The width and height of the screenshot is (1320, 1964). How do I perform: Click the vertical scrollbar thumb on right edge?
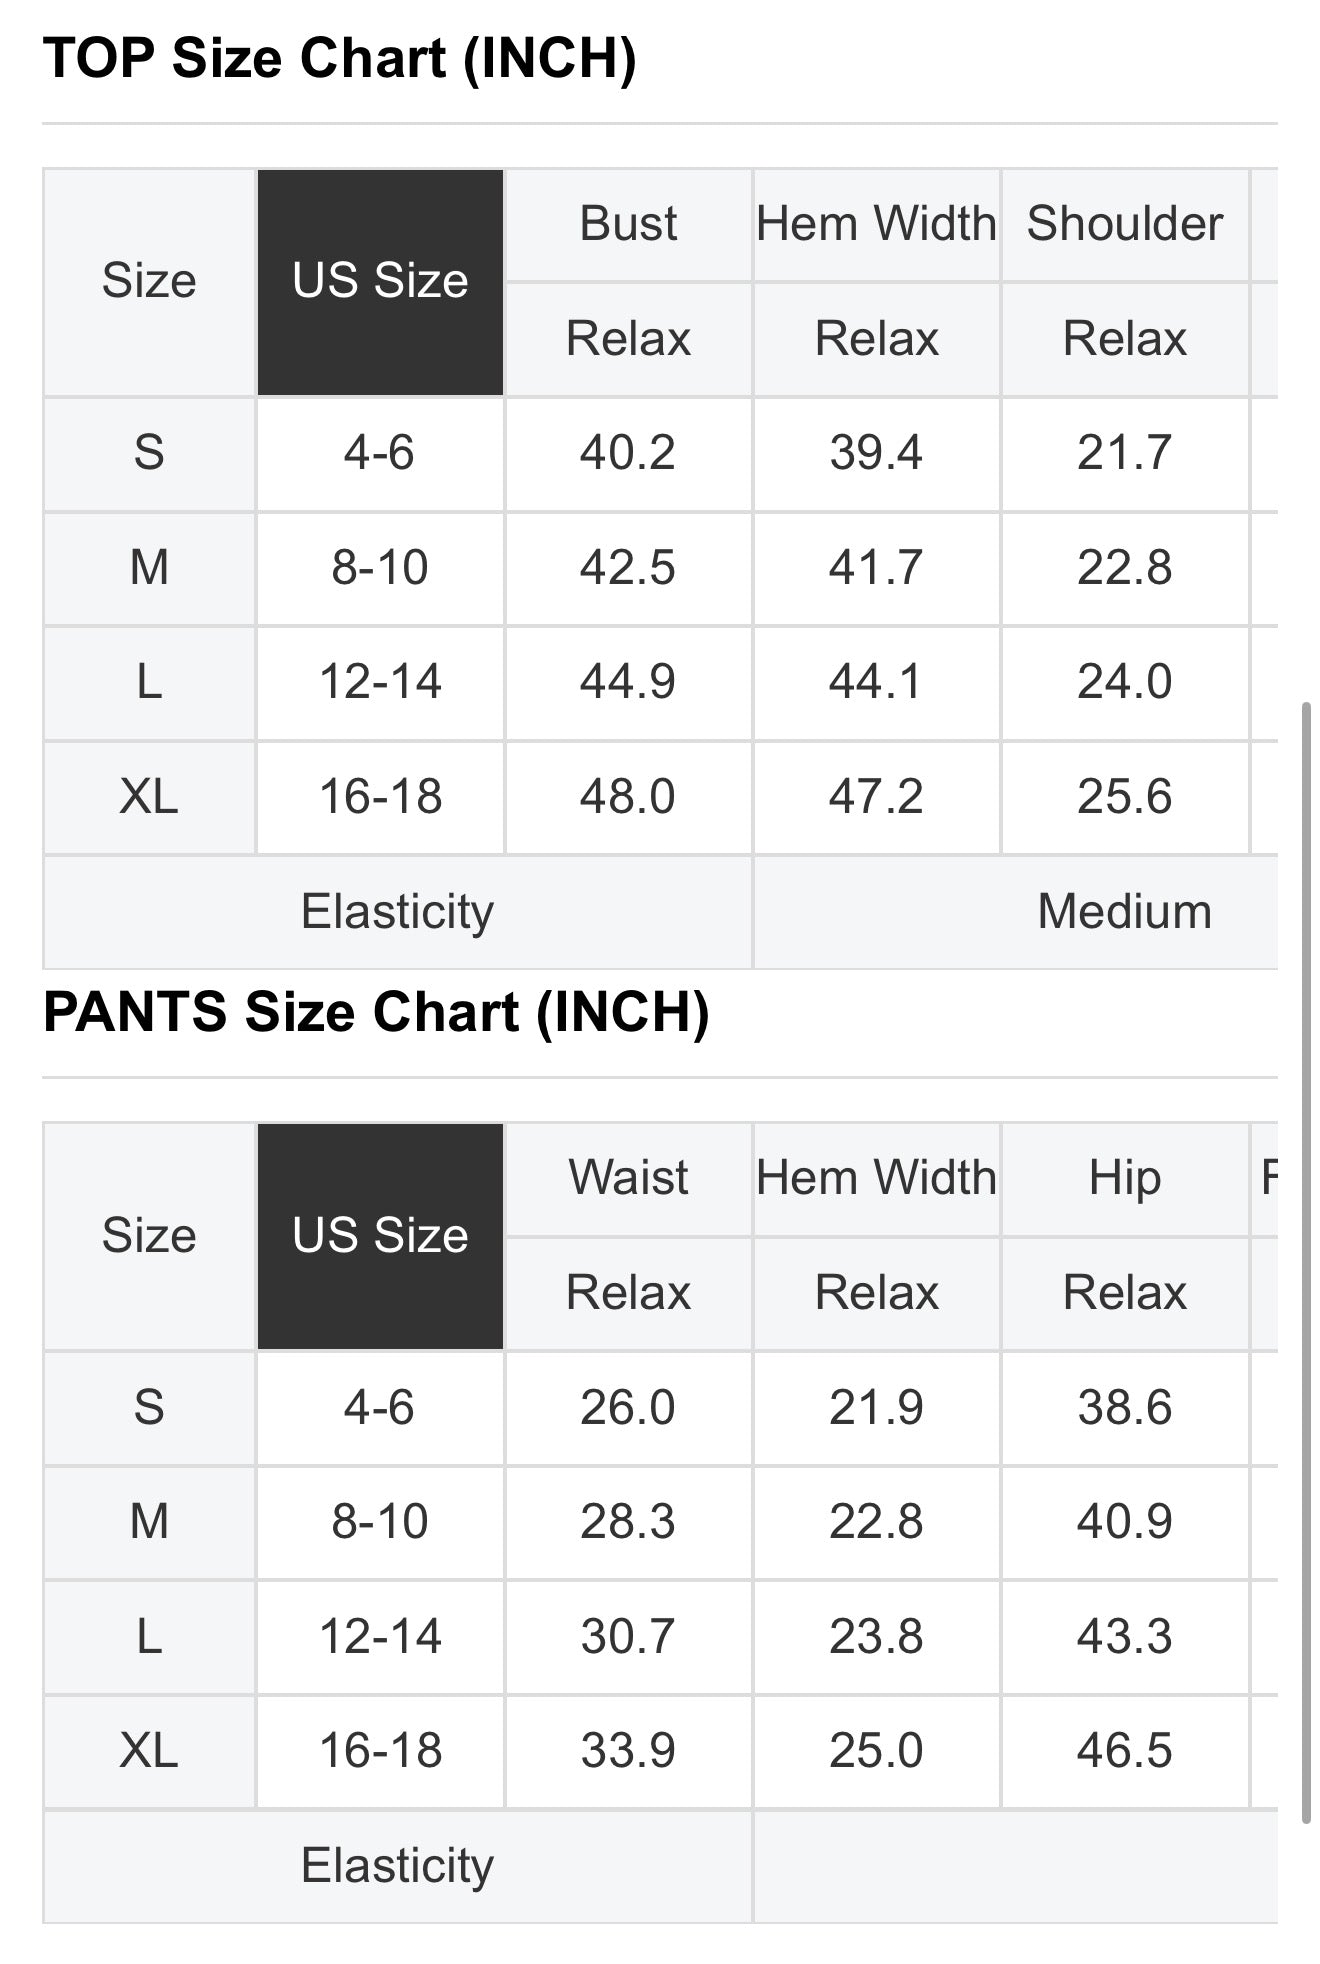click(x=1305, y=1264)
